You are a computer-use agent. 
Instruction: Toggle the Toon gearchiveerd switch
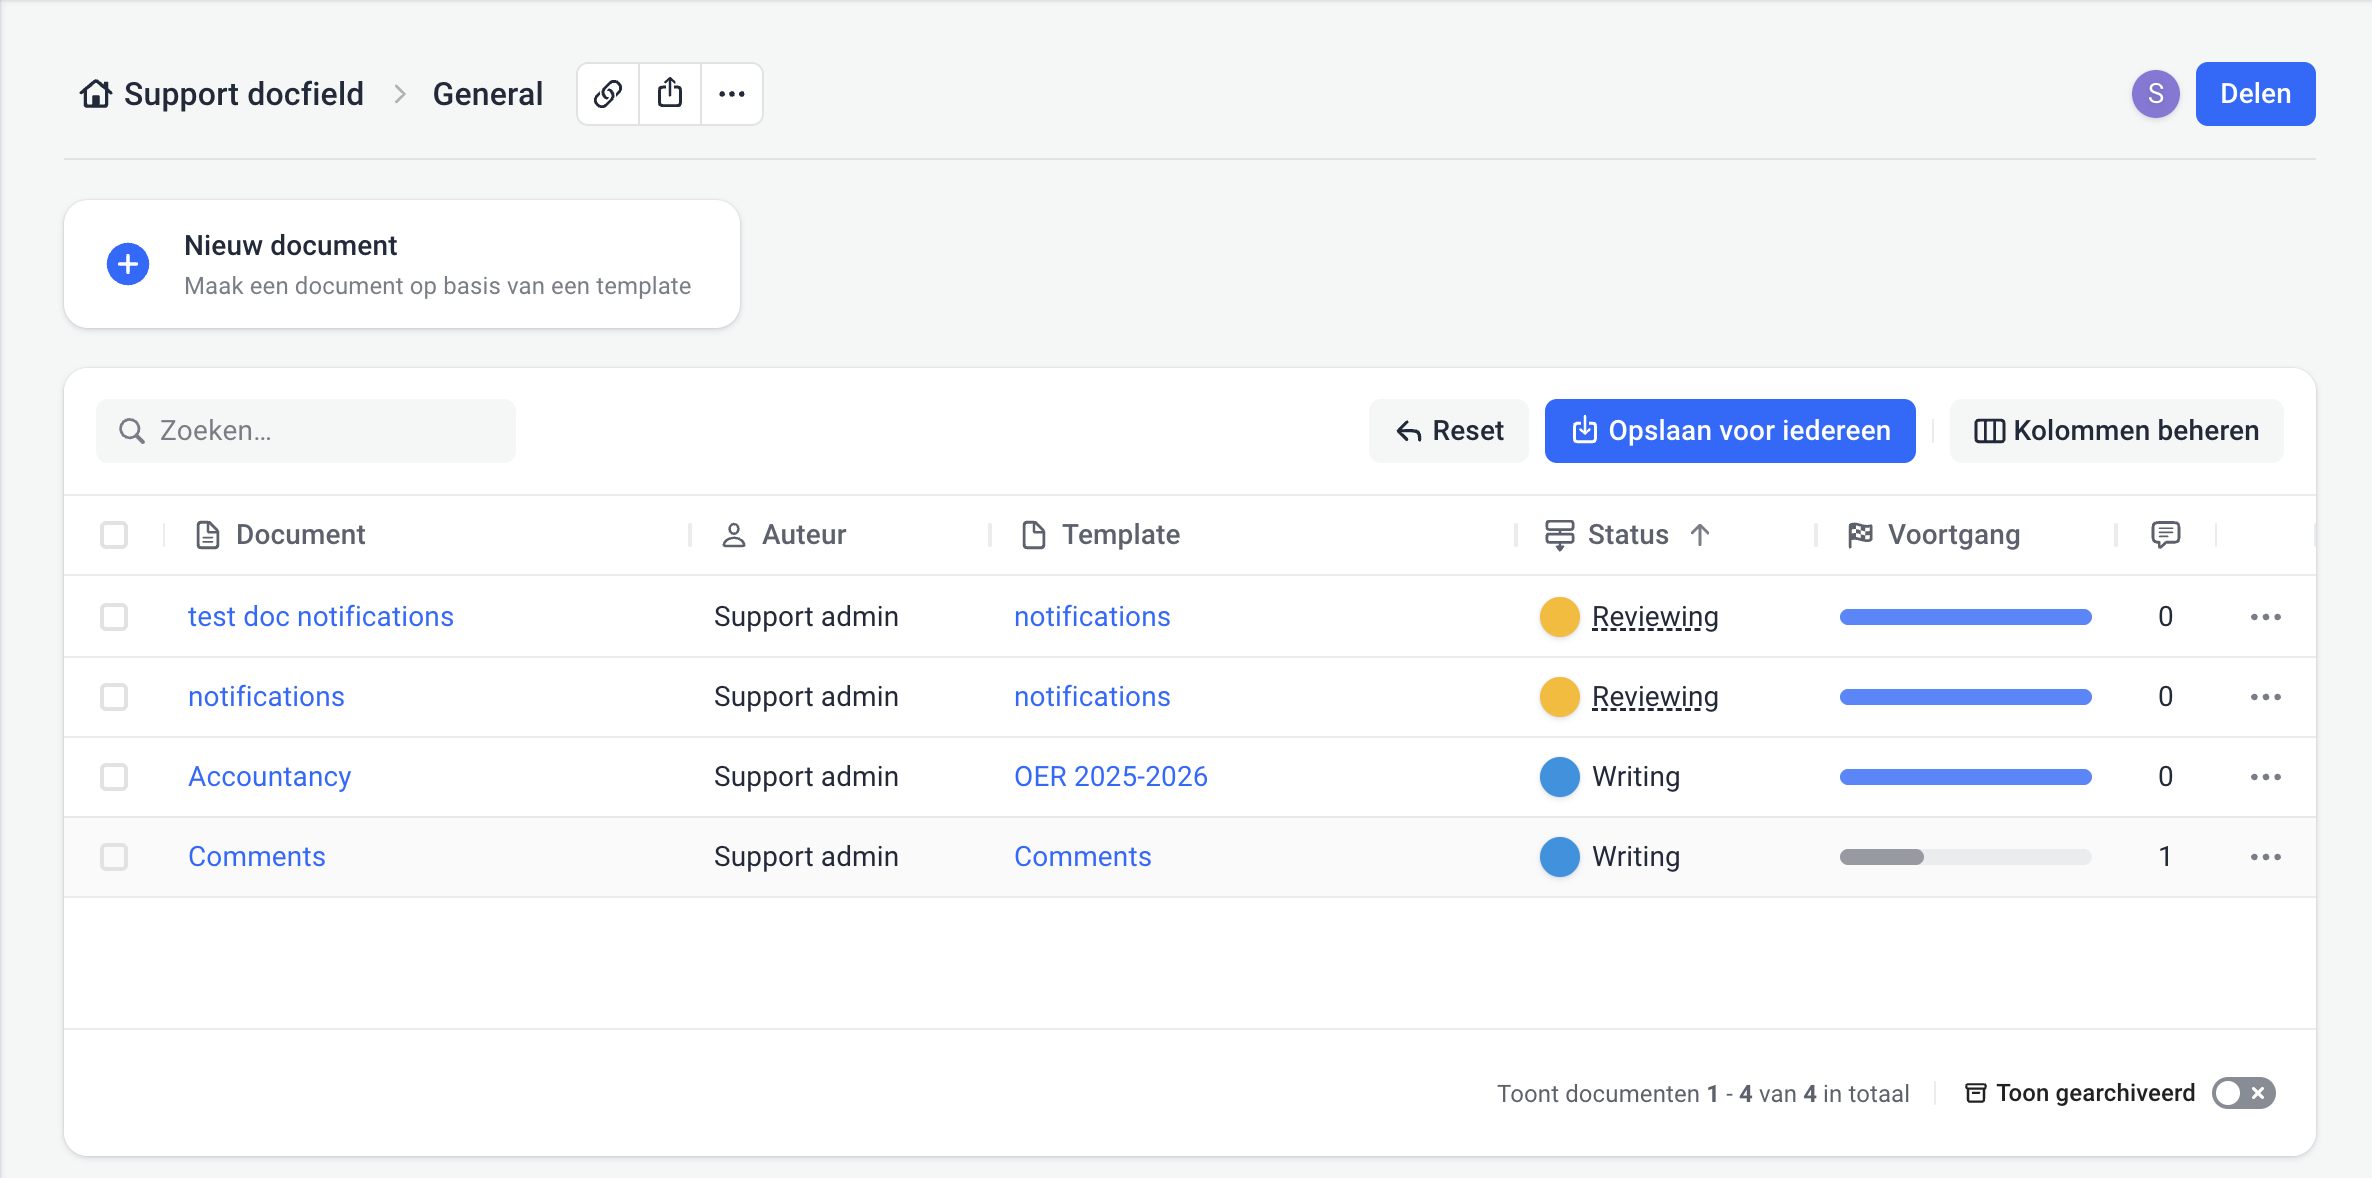(2243, 1093)
